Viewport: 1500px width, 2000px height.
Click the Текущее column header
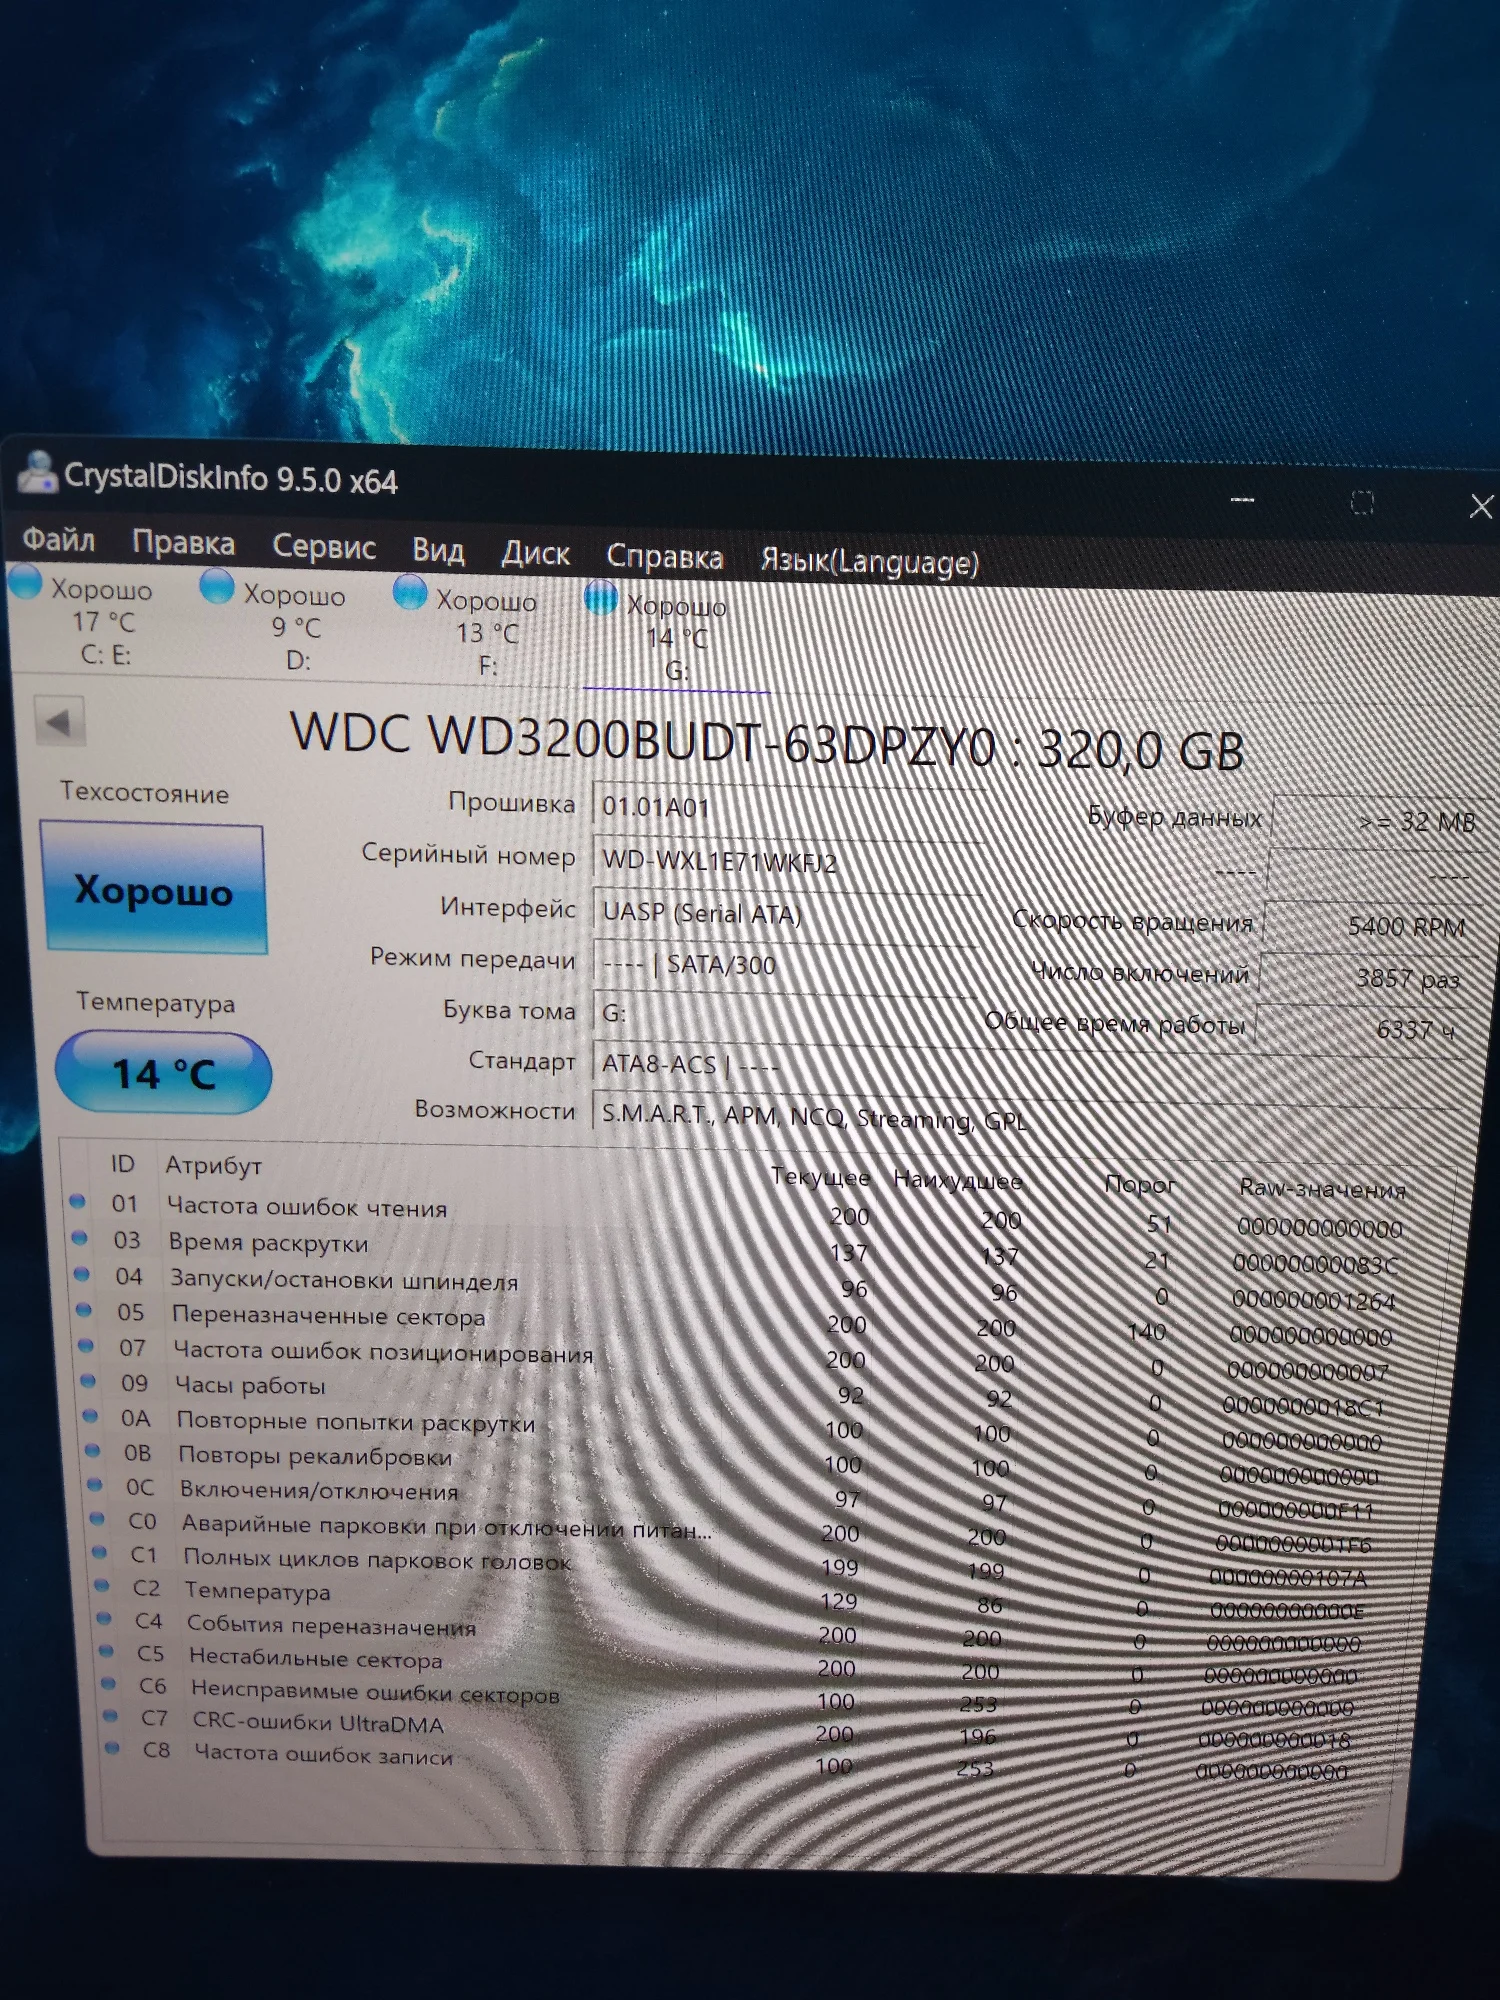click(820, 1177)
